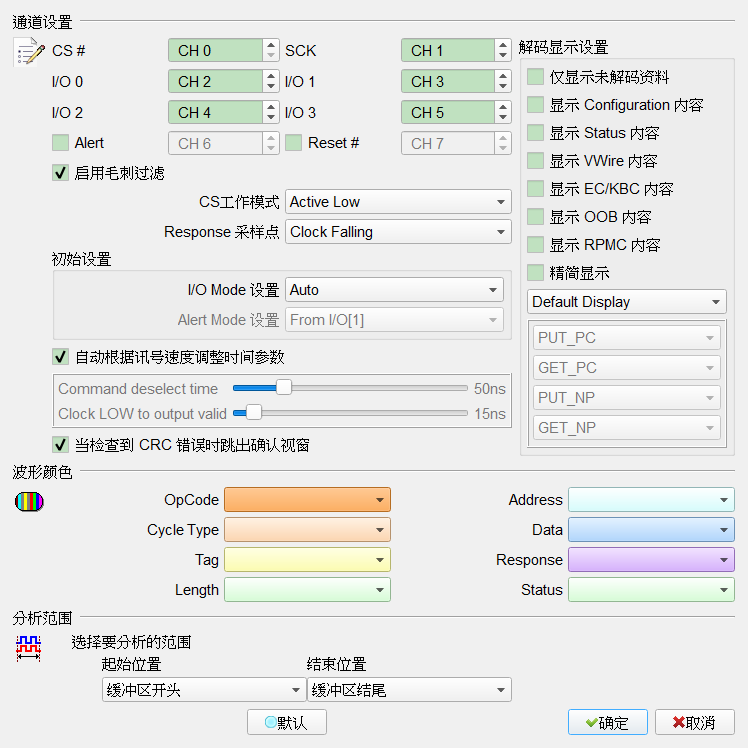Open the Address color picker

point(651,499)
